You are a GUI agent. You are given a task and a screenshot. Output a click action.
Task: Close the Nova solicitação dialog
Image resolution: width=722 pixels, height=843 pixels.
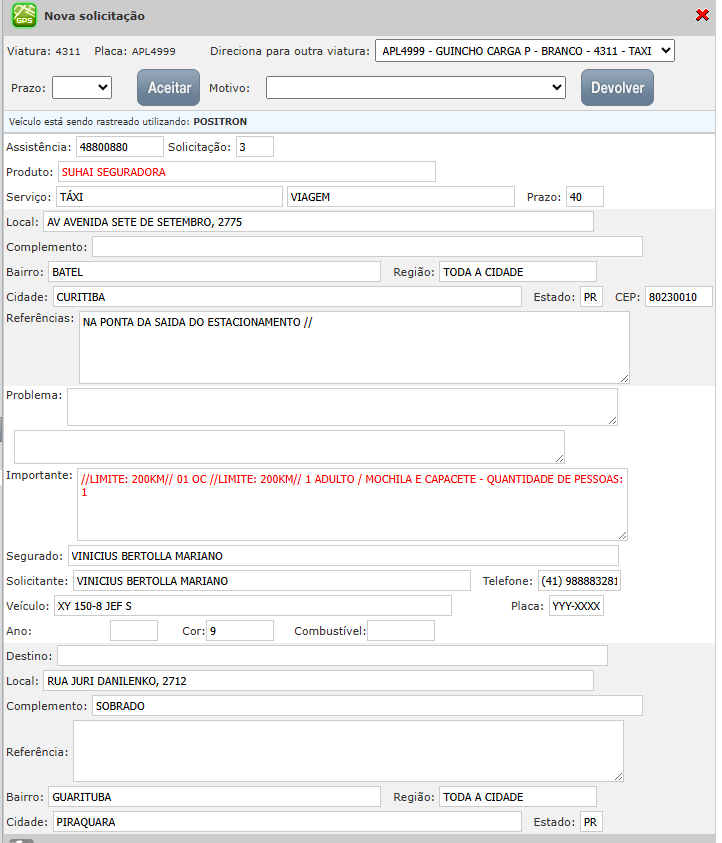pyautogui.click(x=702, y=15)
